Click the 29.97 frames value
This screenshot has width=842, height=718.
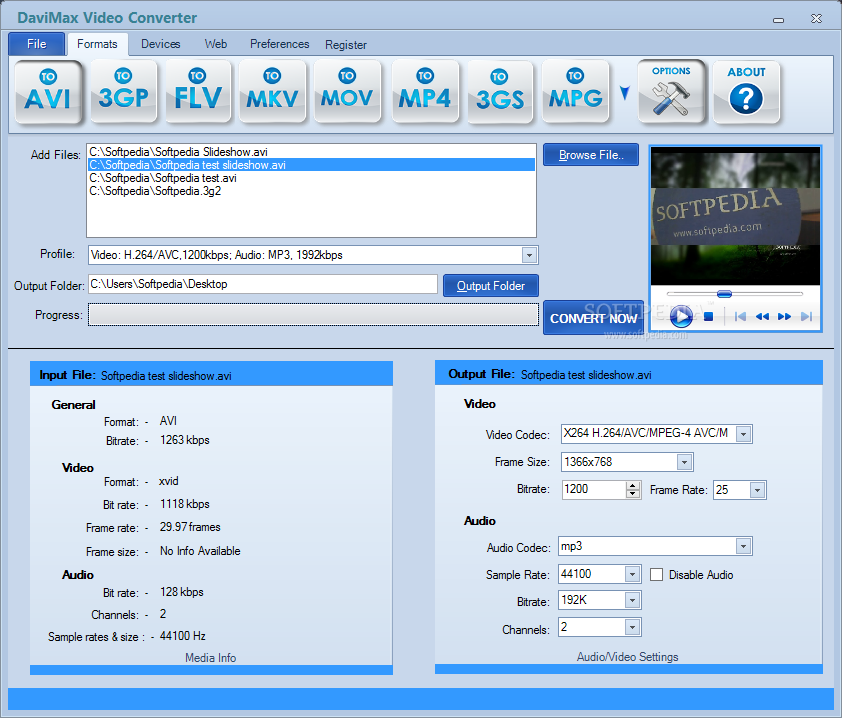coord(190,527)
